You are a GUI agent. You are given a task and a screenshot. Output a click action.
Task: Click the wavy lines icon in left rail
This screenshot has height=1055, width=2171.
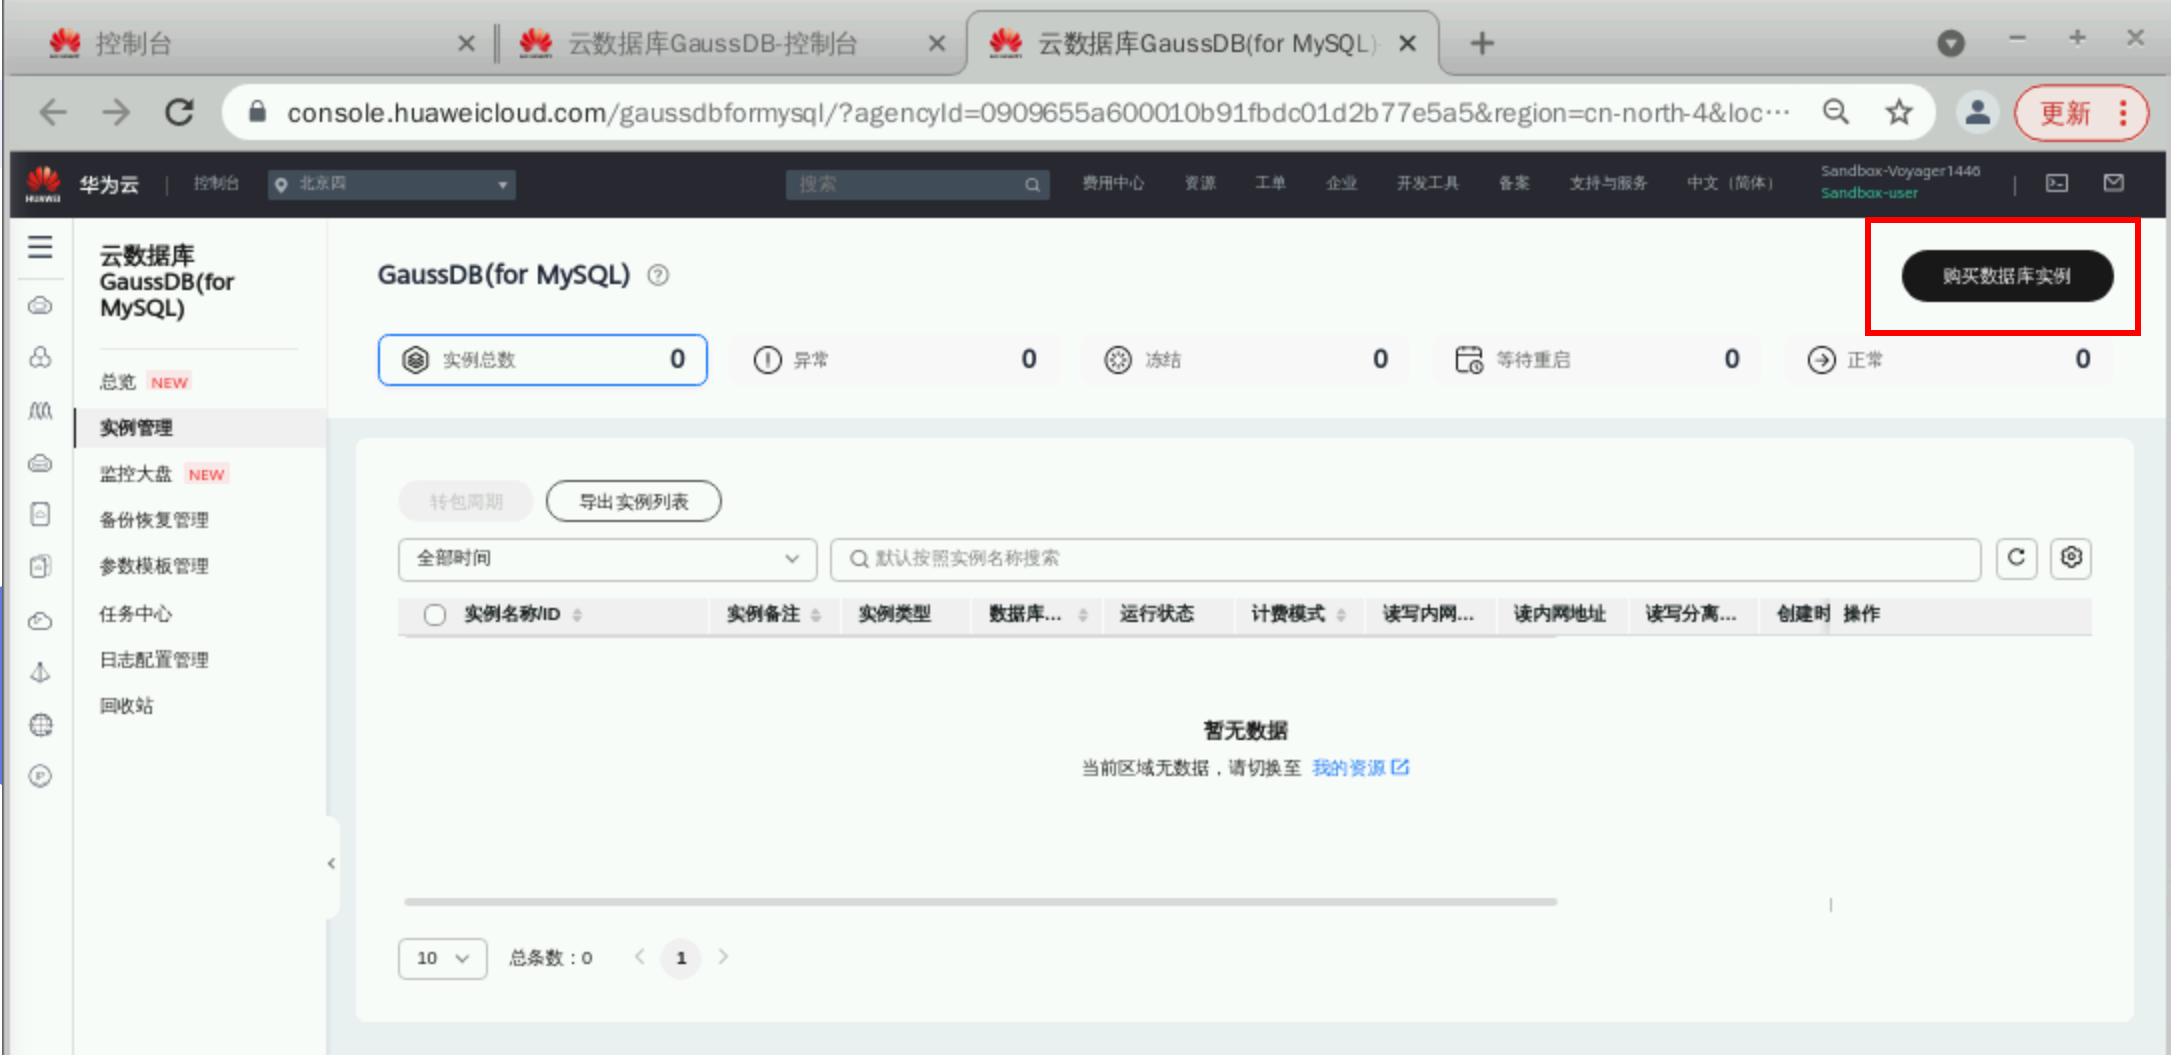[x=40, y=410]
